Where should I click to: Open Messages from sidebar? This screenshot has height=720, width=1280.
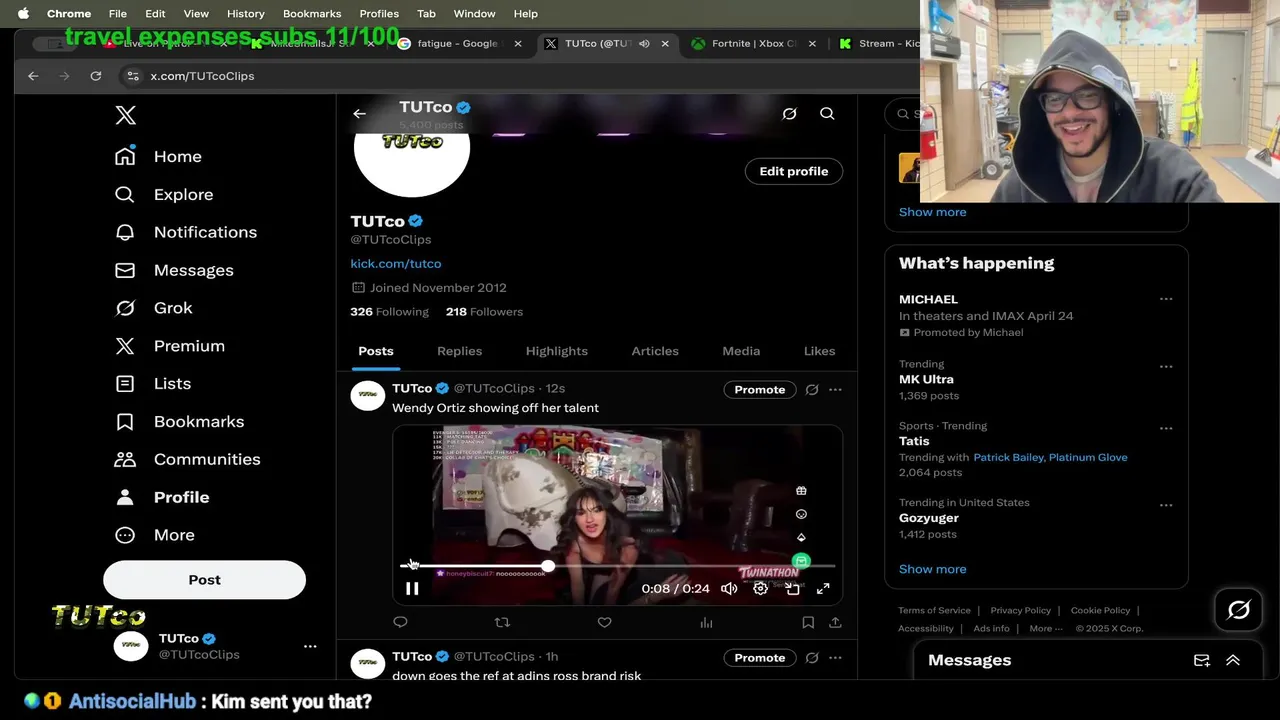point(174,270)
